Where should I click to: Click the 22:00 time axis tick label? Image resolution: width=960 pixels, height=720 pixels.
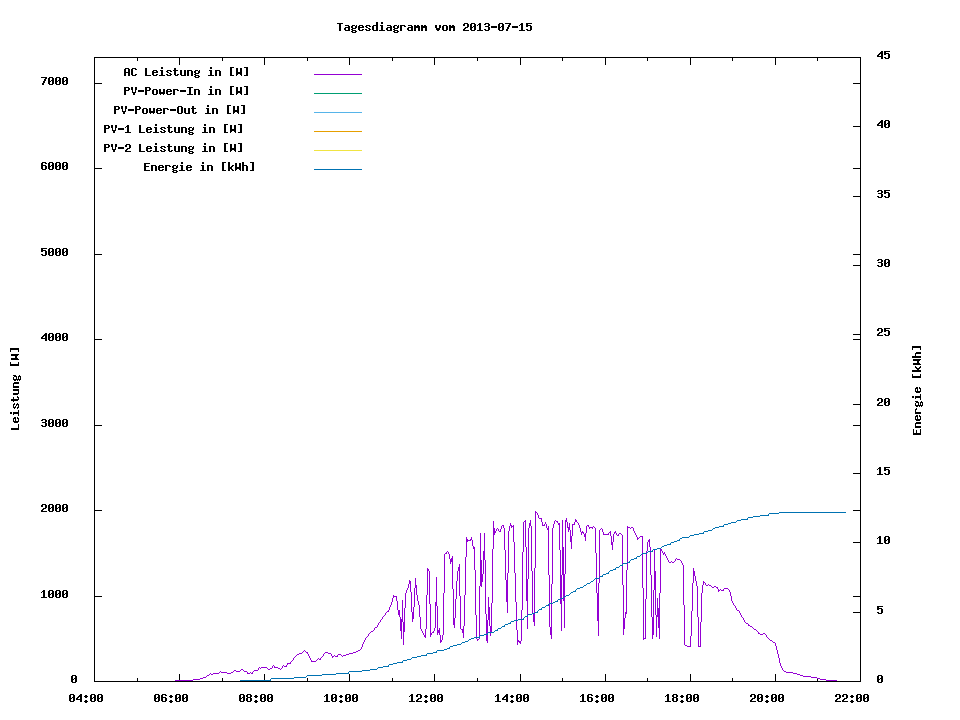[853, 698]
